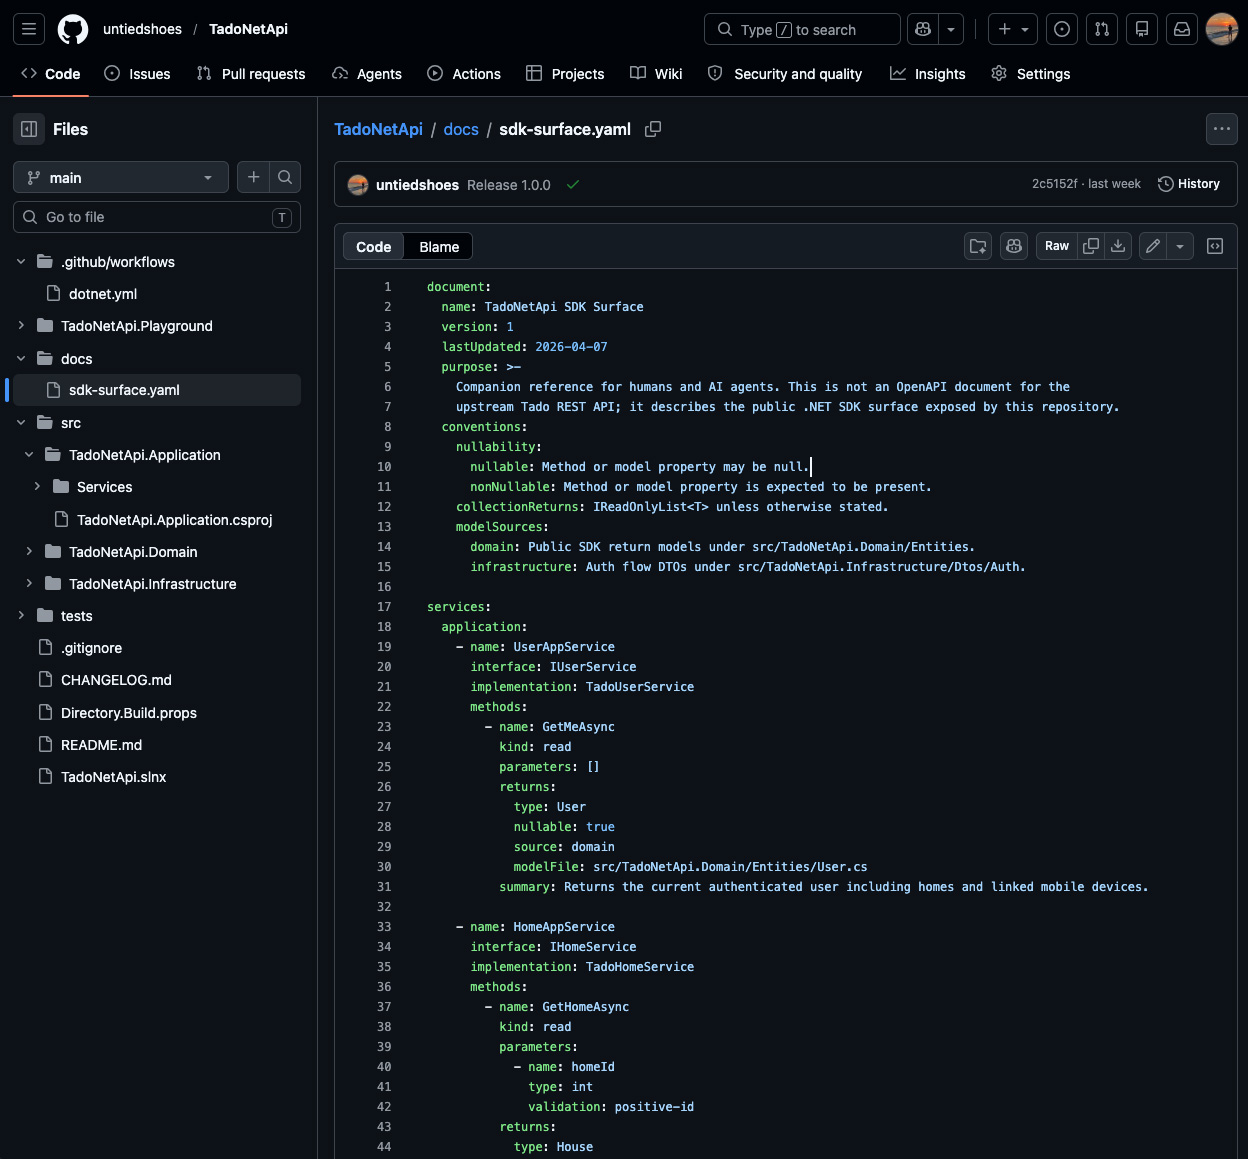Collapse the docs folder
This screenshot has width=1248, height=1159.
[x=21, y=359]
